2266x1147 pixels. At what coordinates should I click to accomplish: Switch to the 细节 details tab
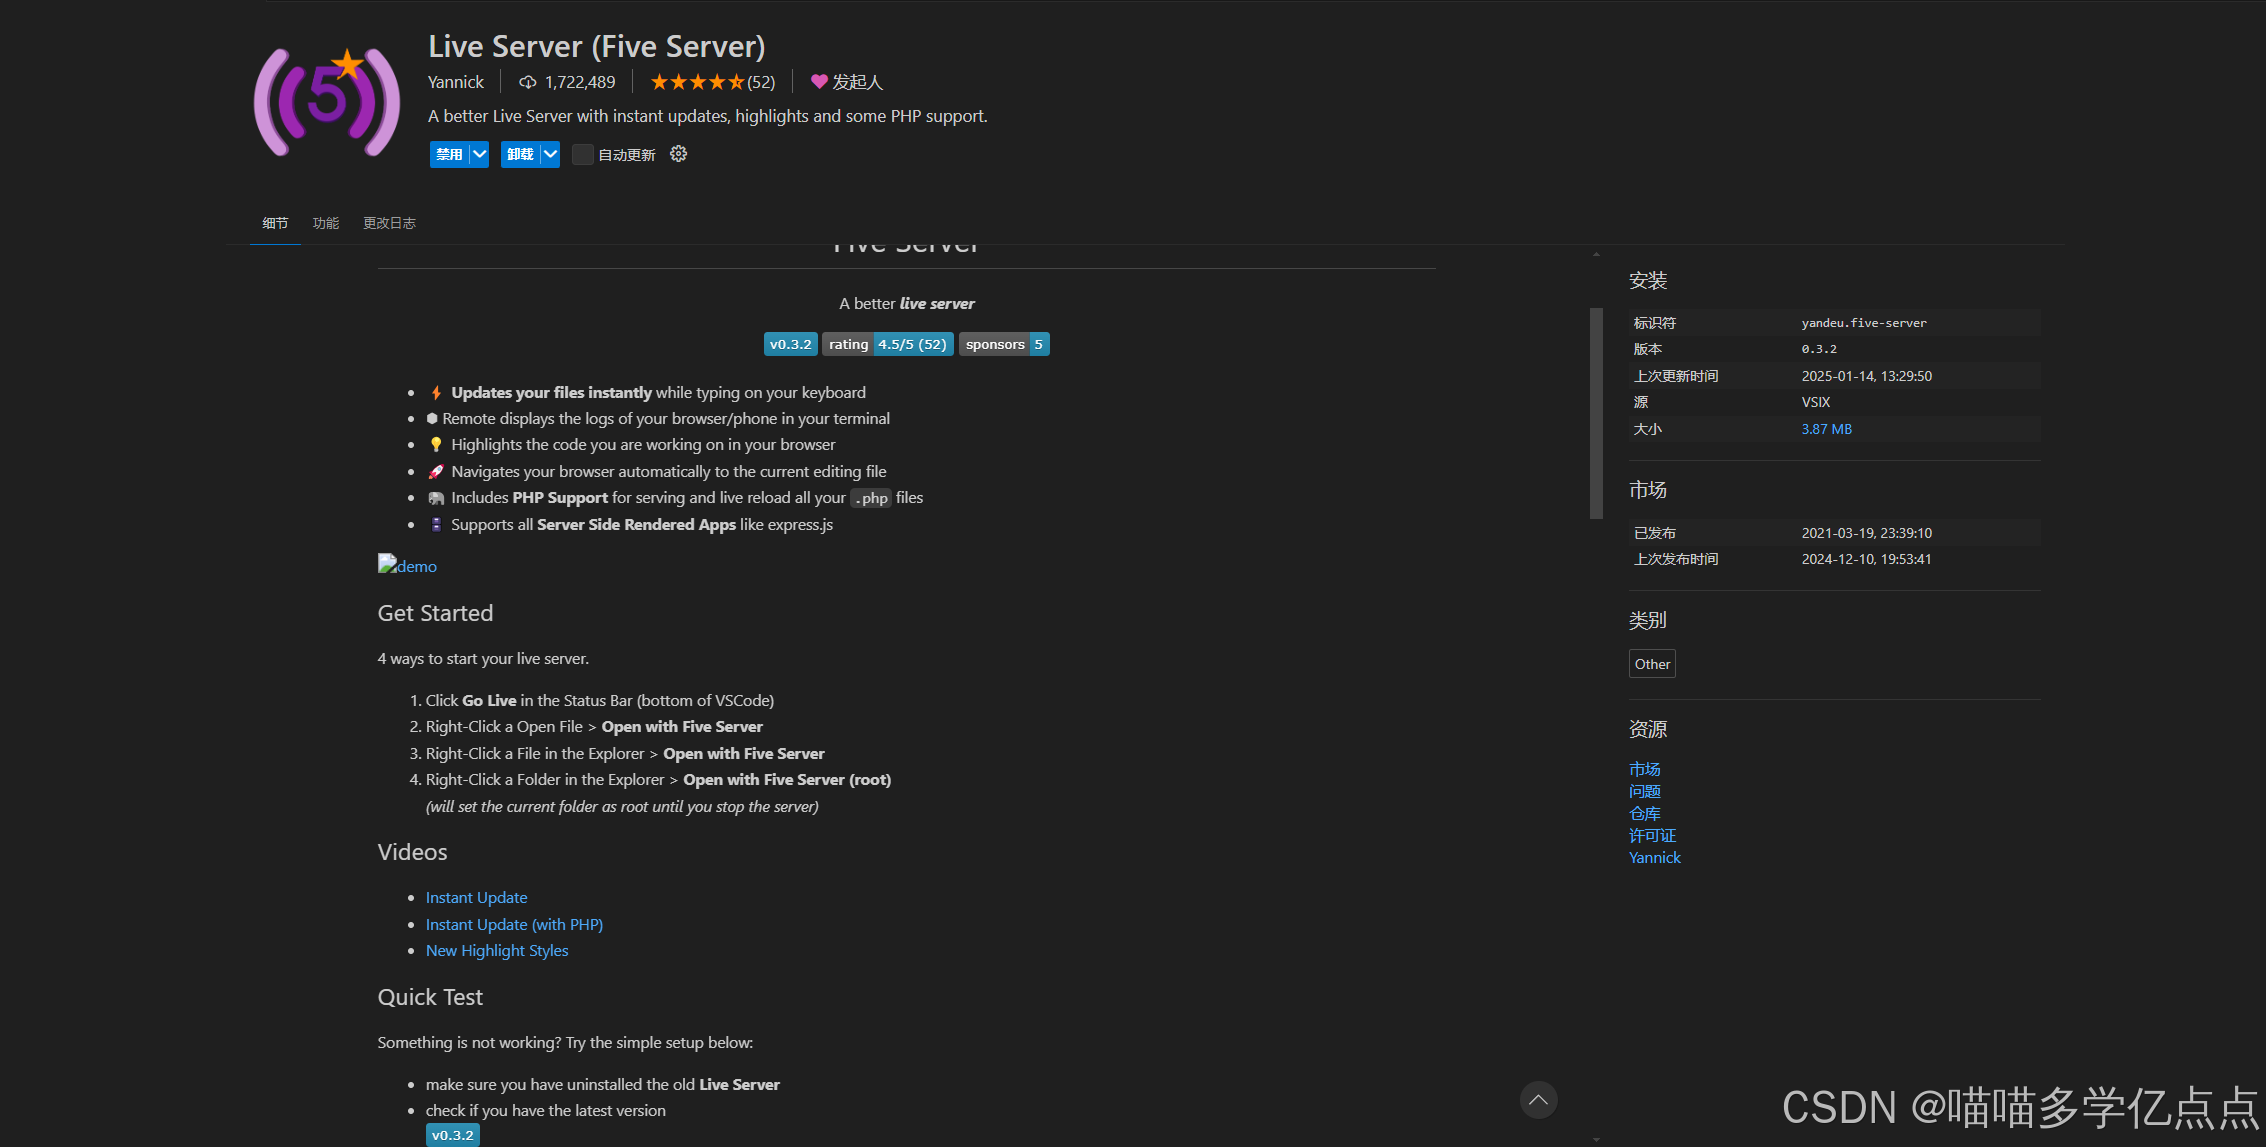tap(275, 223)
